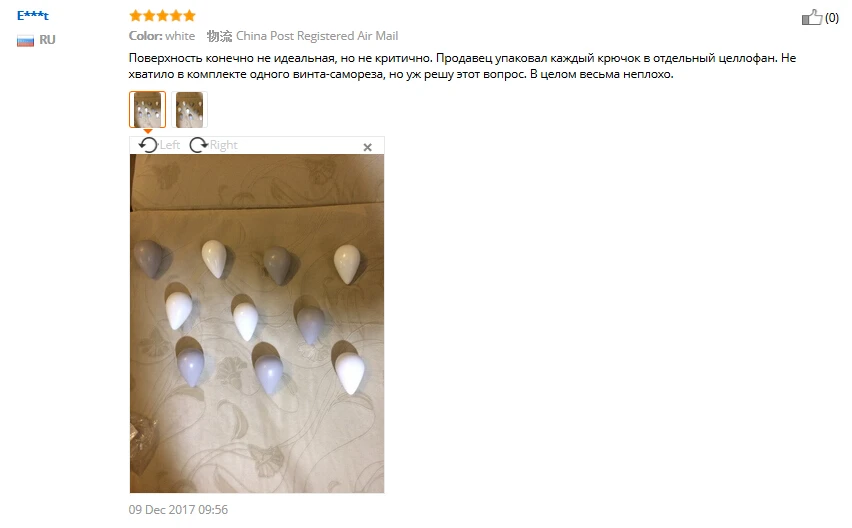Click the five-star rating

pyautogui.click(x=162, y=16)
